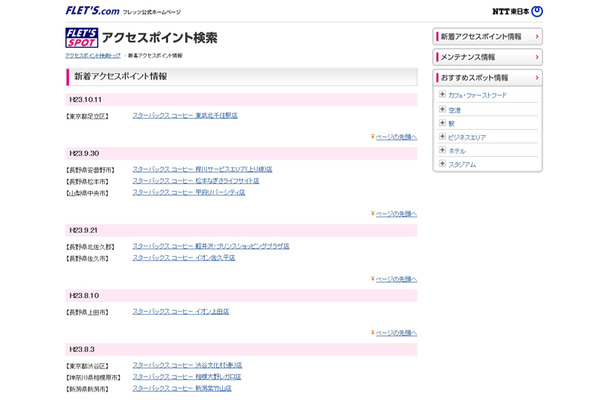Screen dimensions: 610x400
Task: Click the 【神奈川県相模原市】 location label
Action: coord(93,378)
